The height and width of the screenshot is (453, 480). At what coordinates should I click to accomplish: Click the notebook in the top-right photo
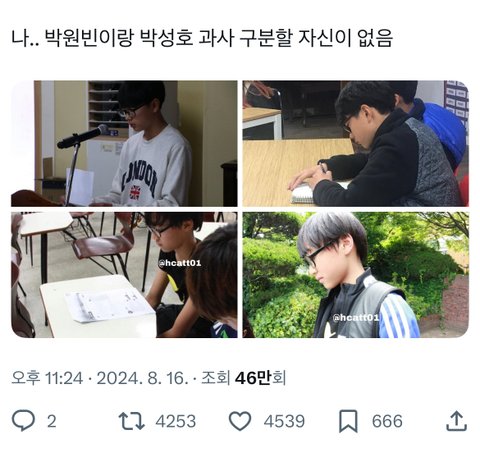coord(304,193)
